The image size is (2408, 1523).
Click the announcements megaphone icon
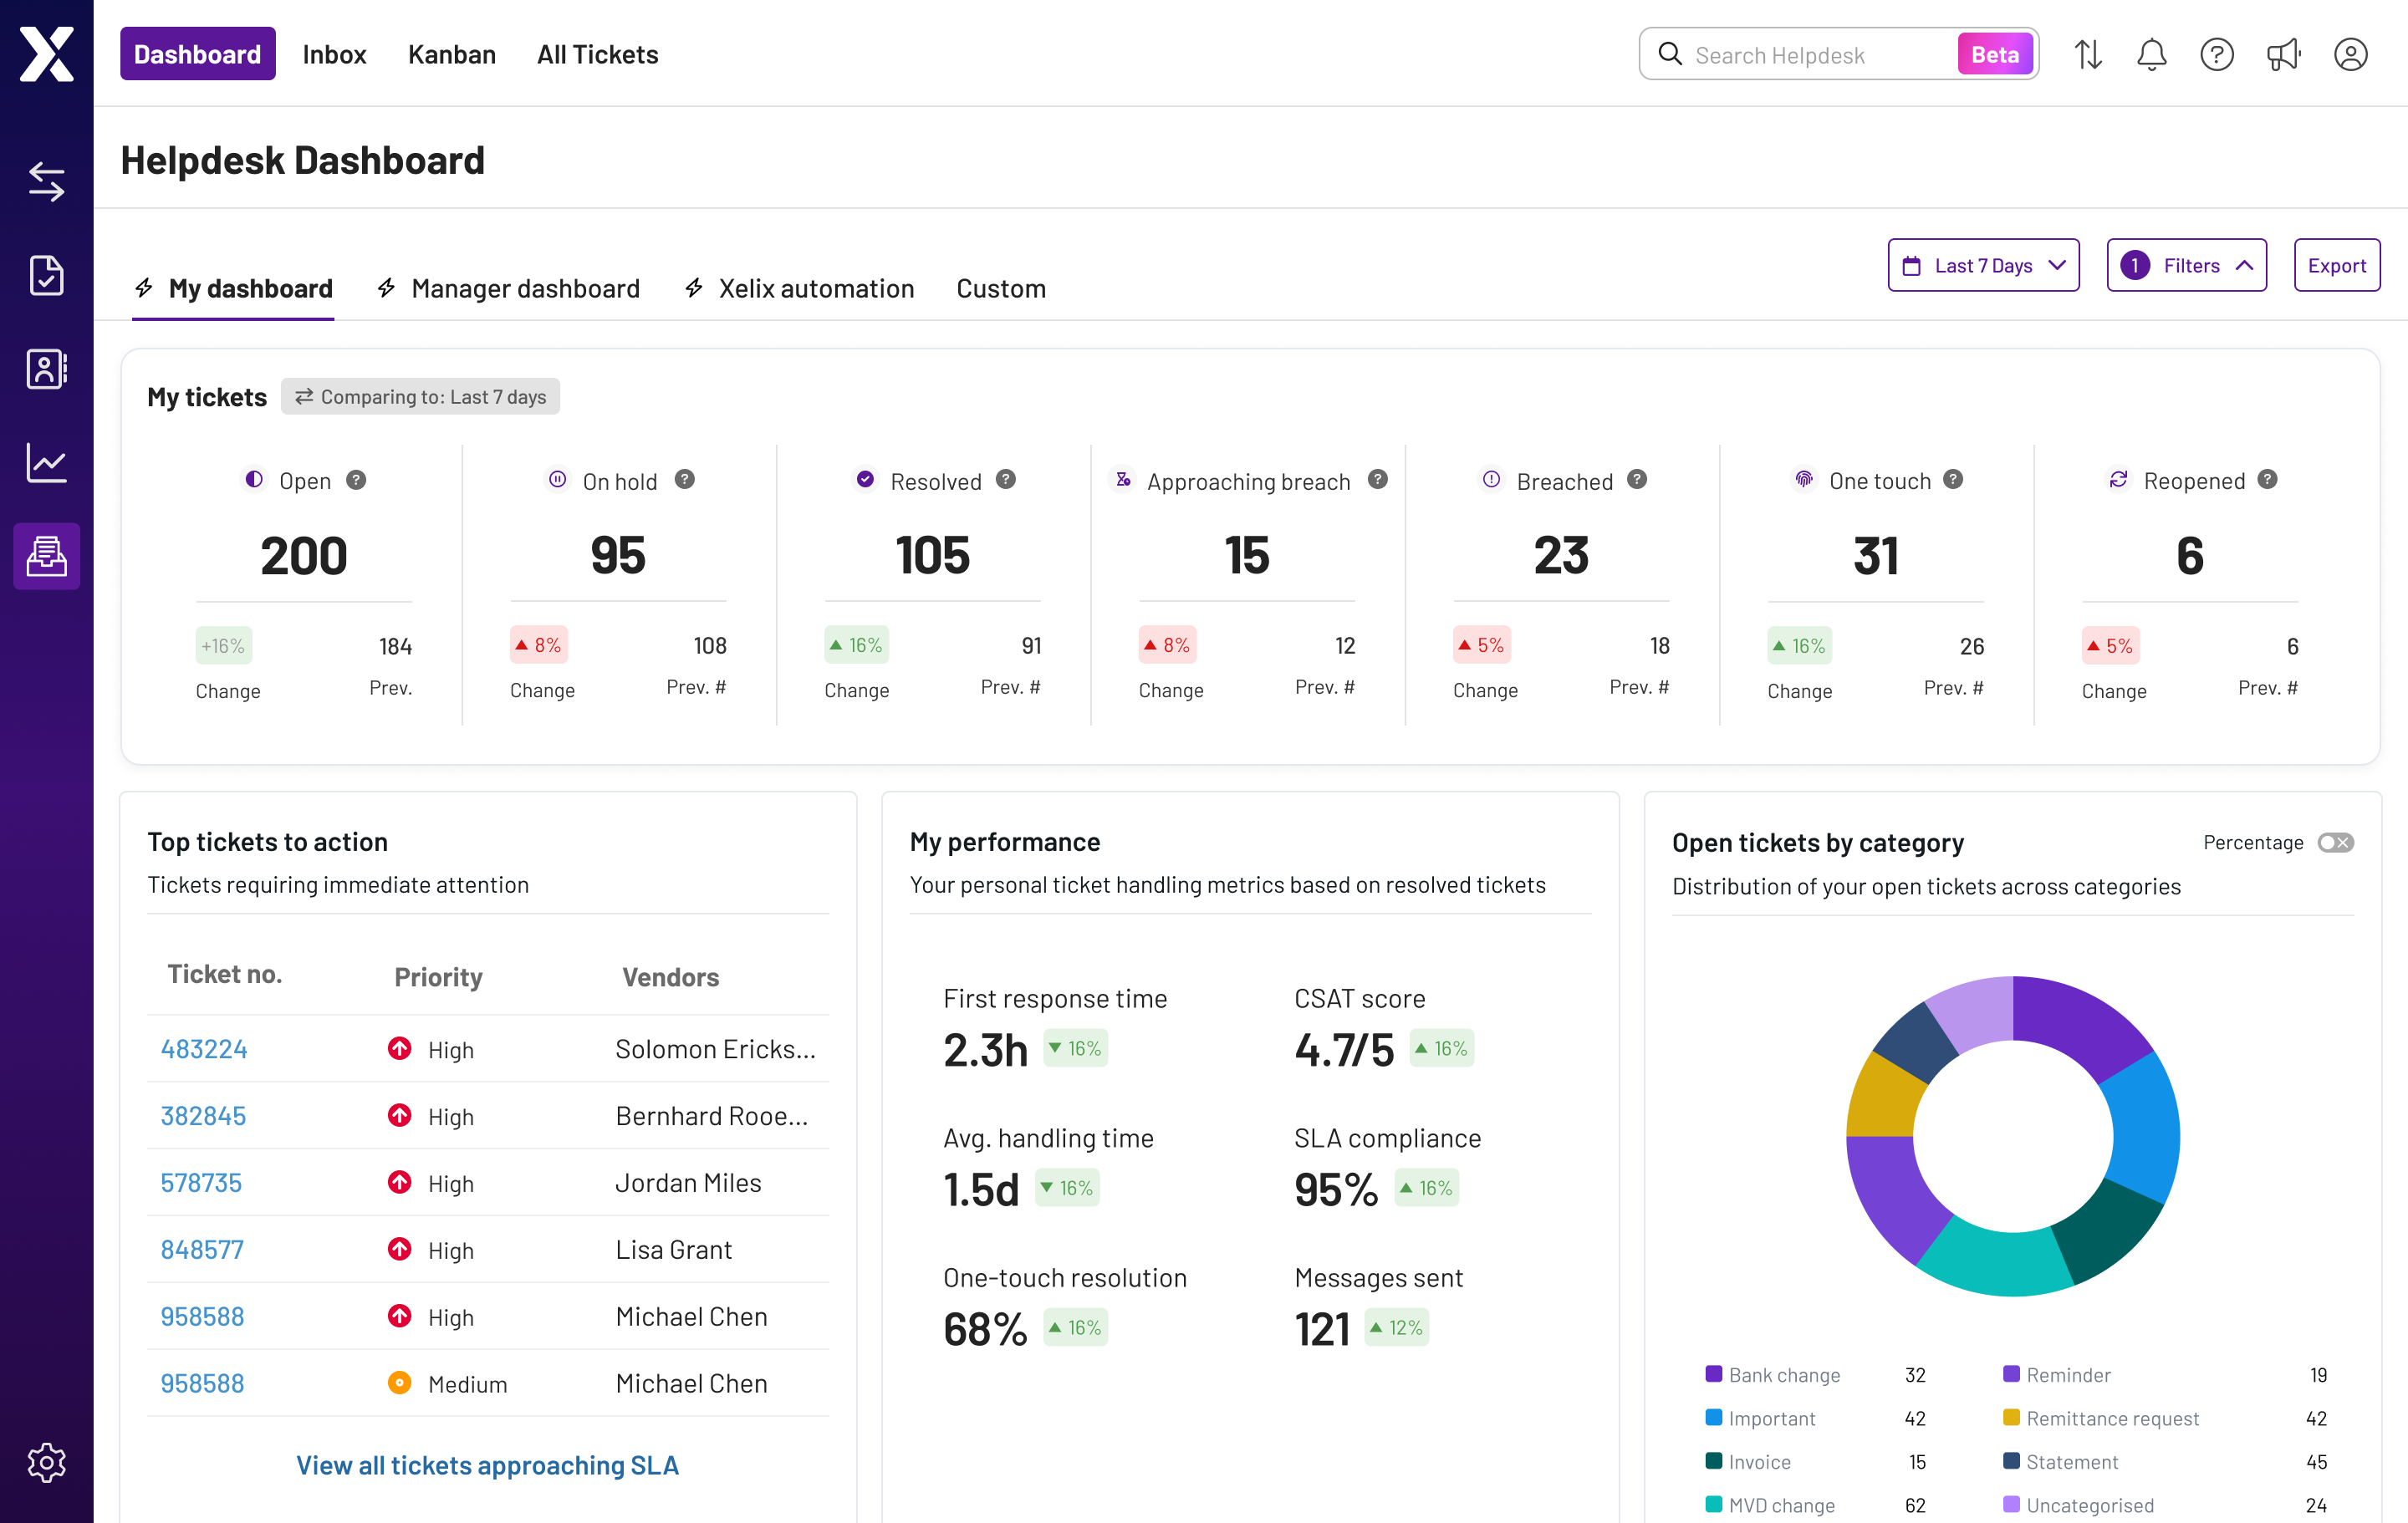[x=2283, y=54]
